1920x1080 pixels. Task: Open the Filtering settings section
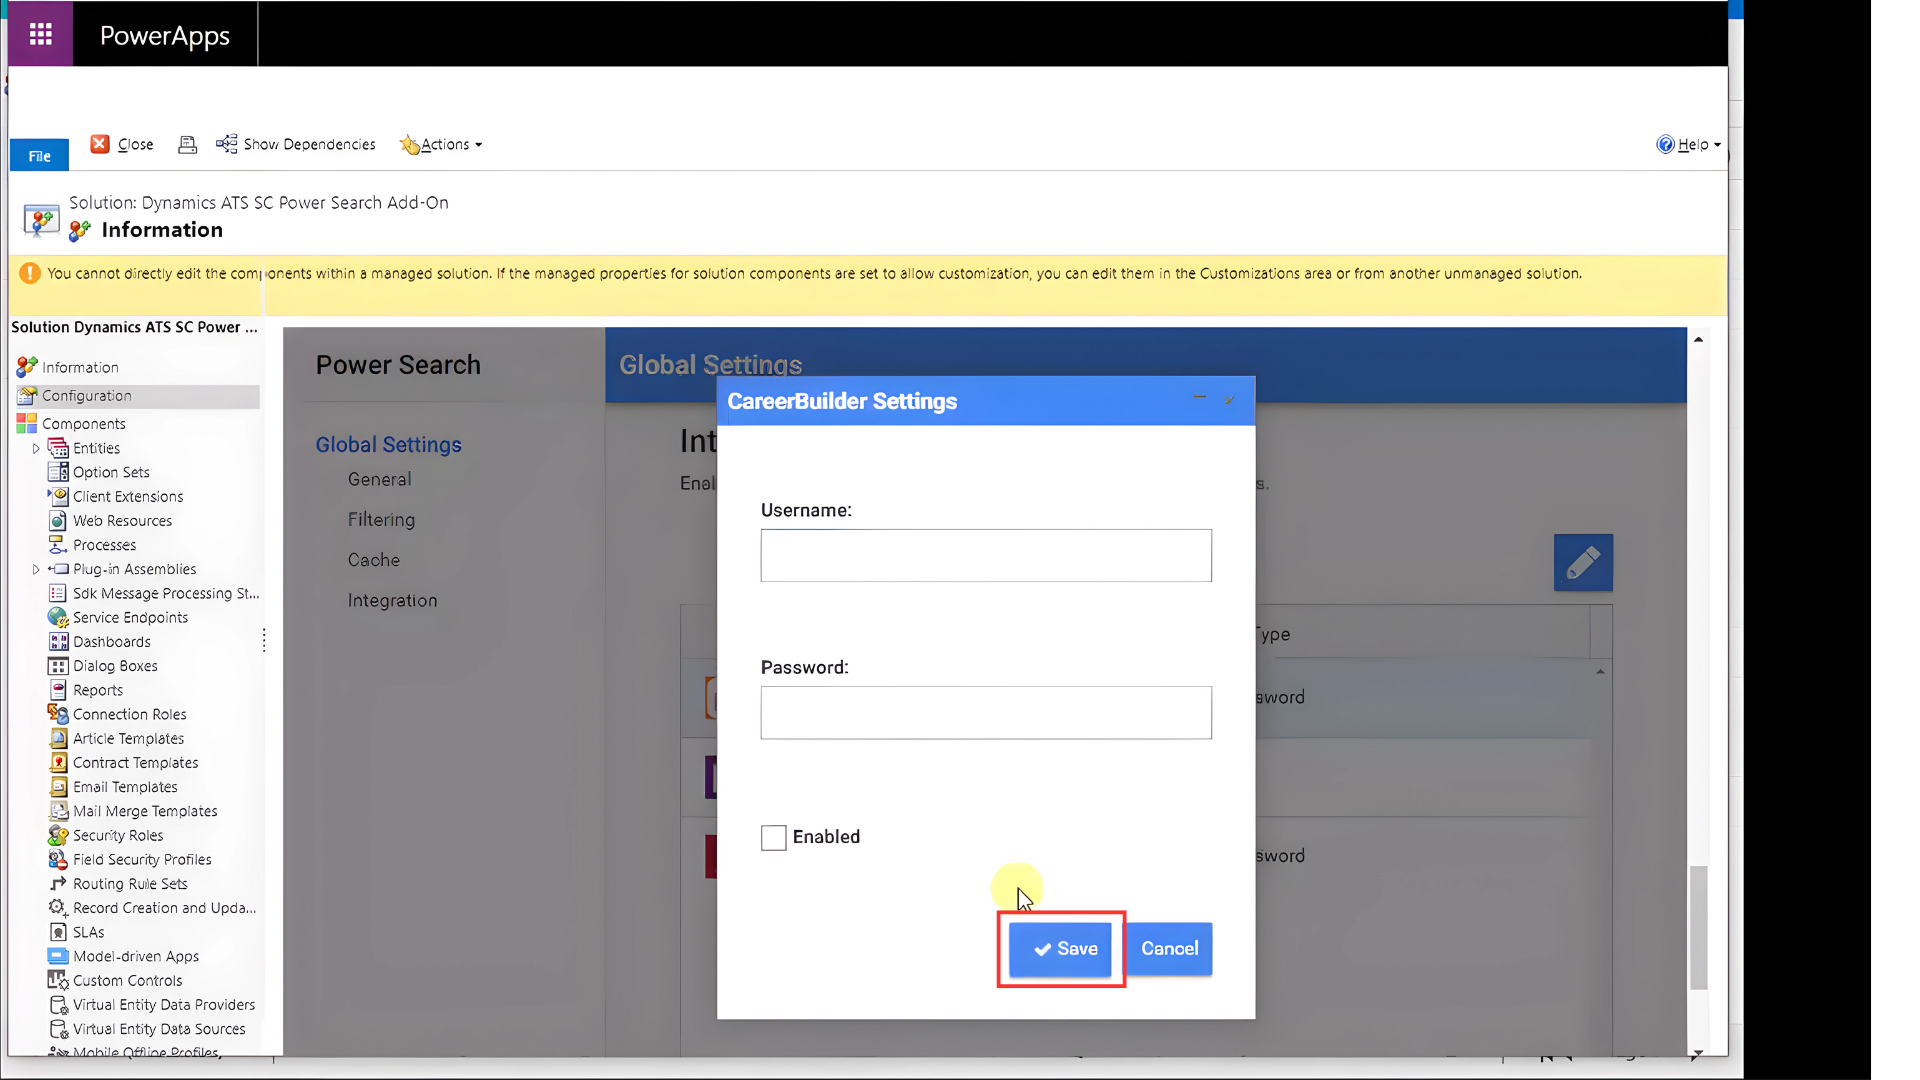pyautogui.click(x=381, y=520)
